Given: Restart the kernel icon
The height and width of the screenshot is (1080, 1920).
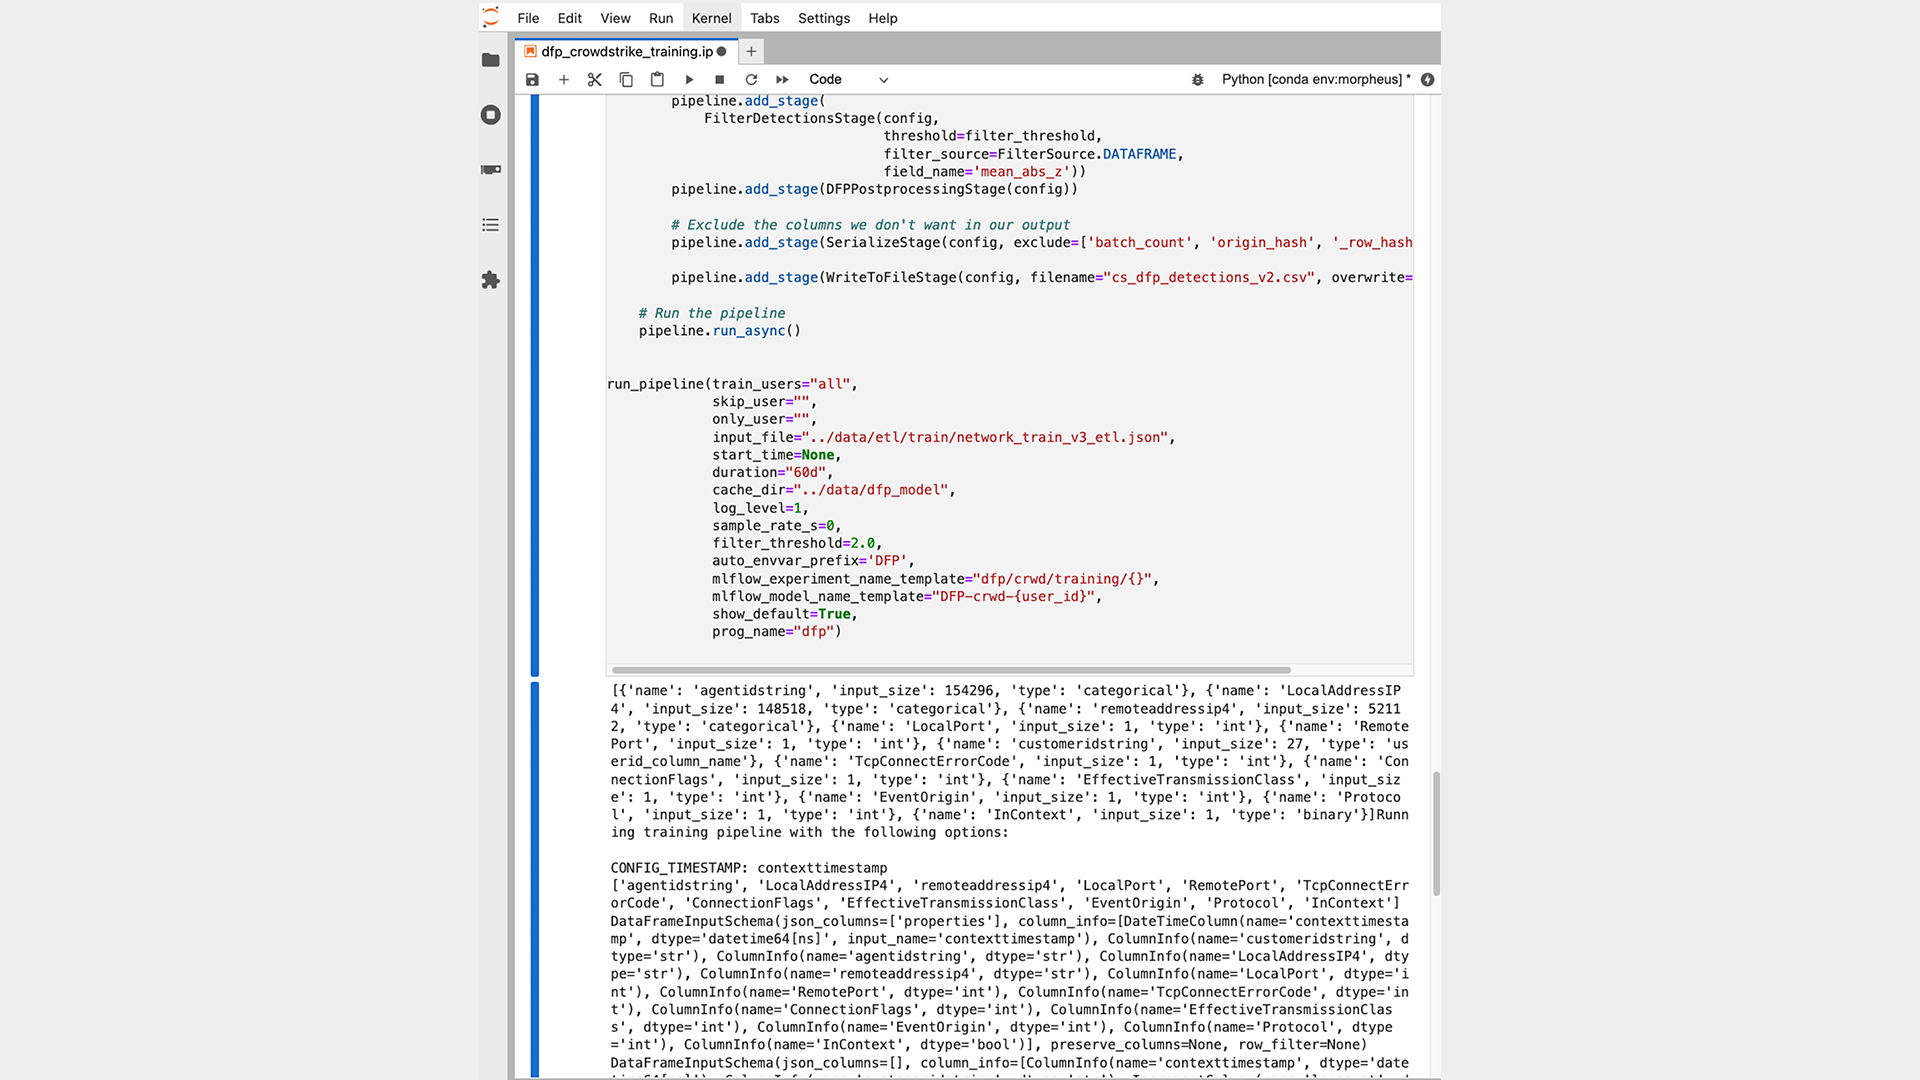Looking at the screenshot, I should coord(751,80).
